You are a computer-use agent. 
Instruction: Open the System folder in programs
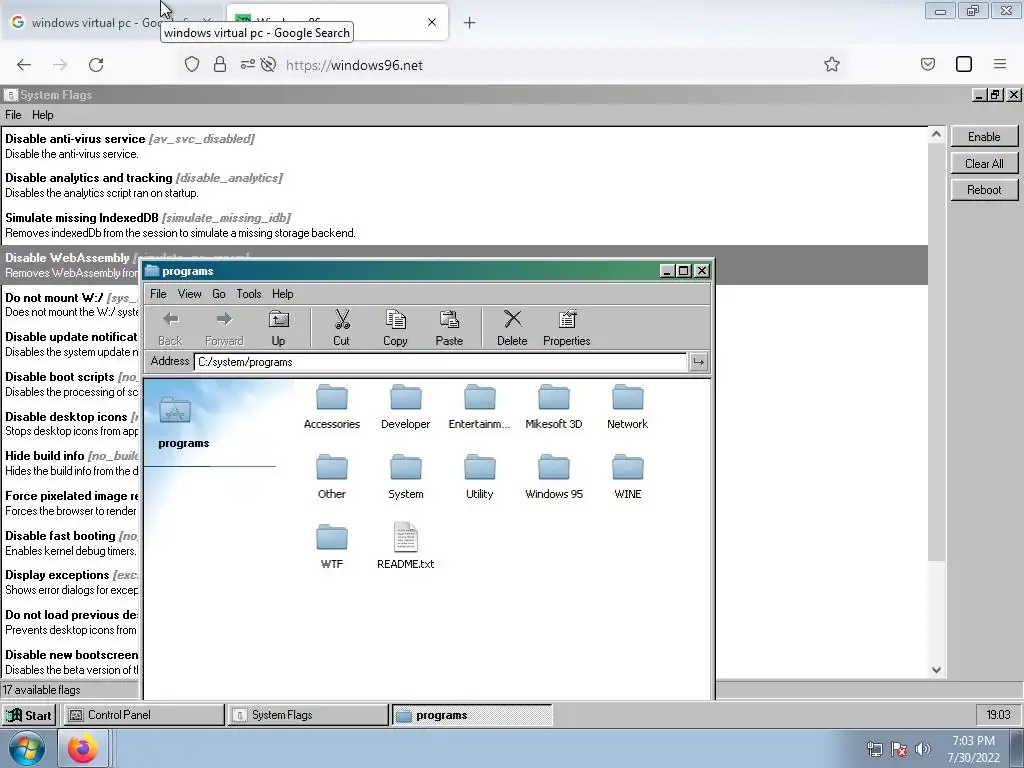point(406,476)
